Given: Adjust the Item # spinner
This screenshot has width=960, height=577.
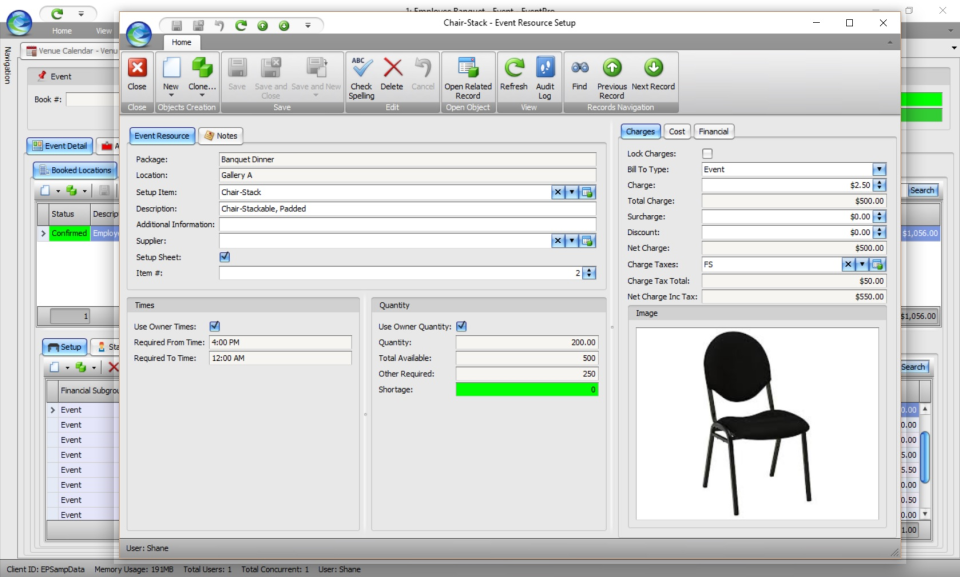Looking at the screenshot, I should click(589, 273).
